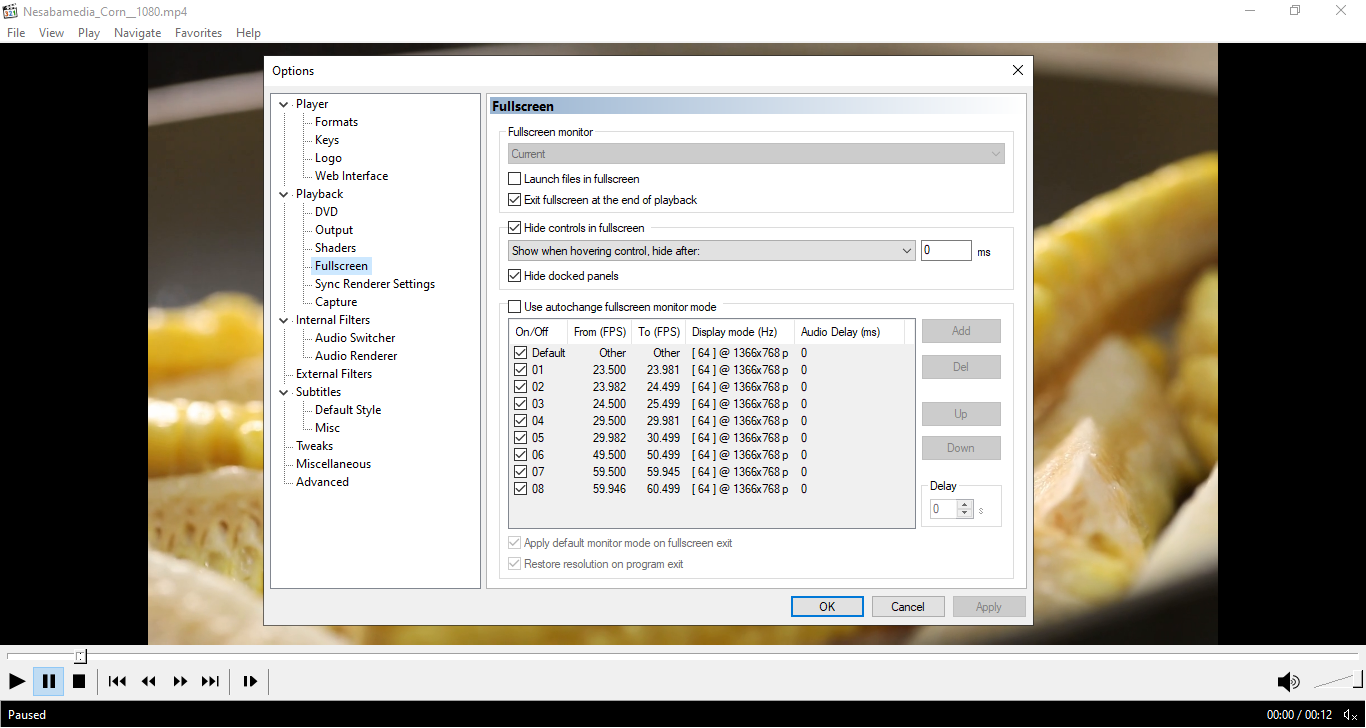Click the frame step icon
Image resolution: width=1366 pixels, height=728 pixels.
(250, 681)
